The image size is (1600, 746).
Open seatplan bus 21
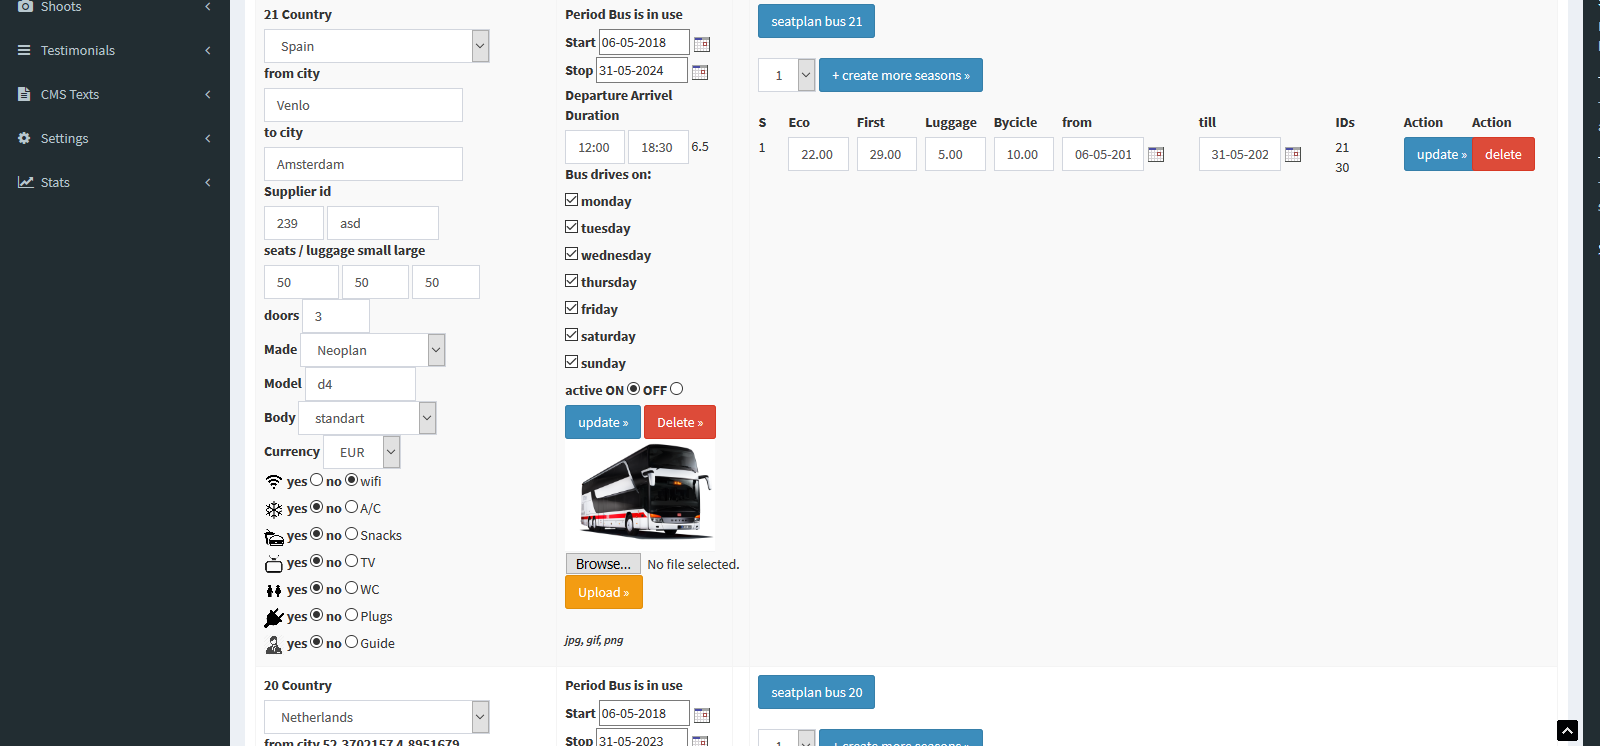816,21
